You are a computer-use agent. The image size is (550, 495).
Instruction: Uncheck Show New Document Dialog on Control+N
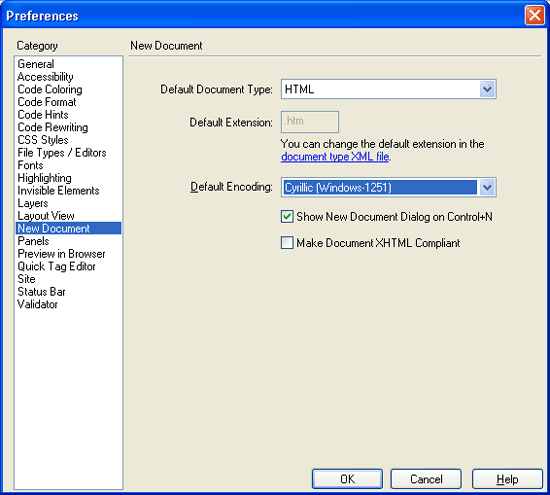tap(287, 216)
